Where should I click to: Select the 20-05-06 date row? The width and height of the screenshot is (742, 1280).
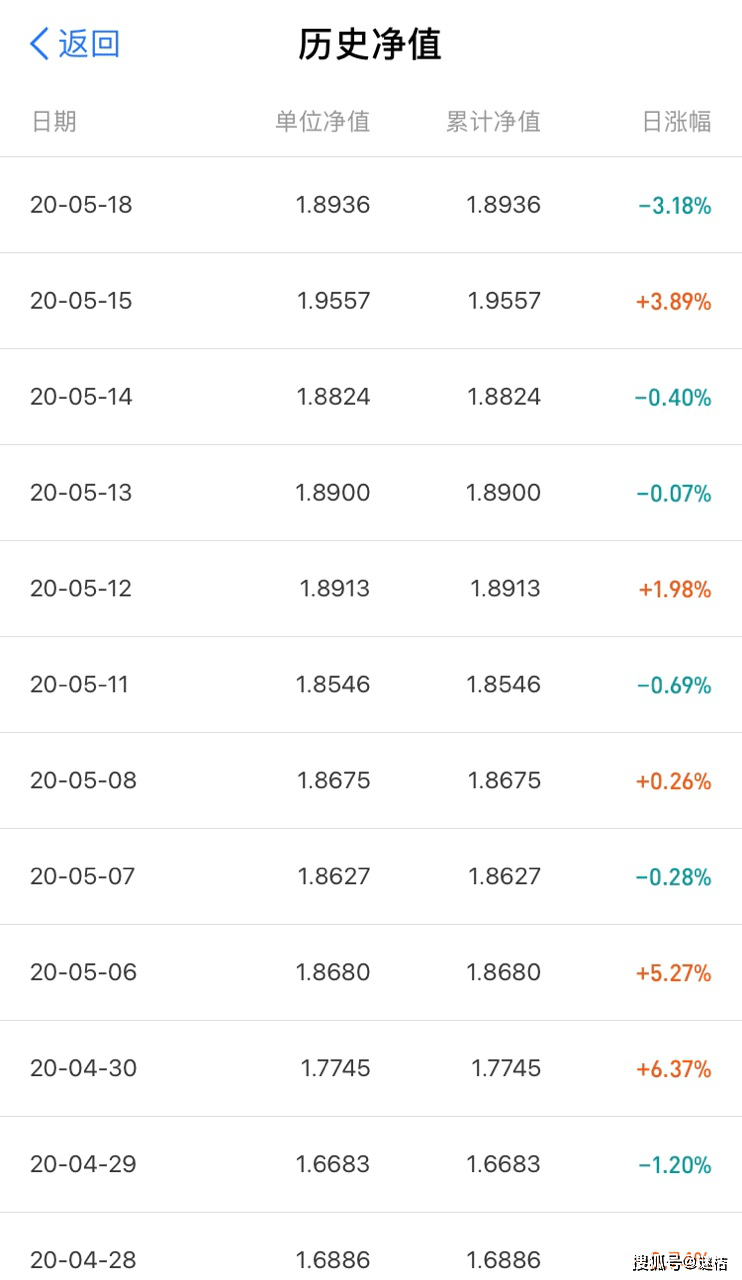pyautogui.click(x=83, y=973)
